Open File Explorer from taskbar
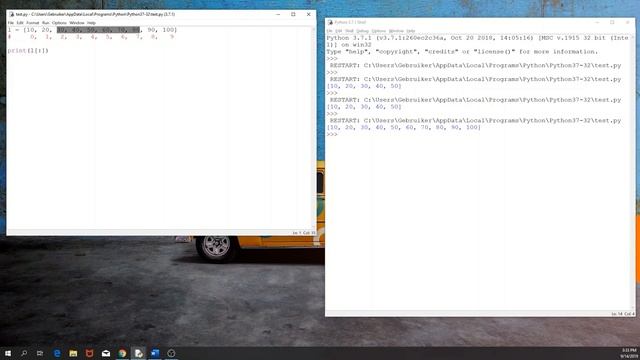This screenshot has height=360, width=640. coord(73,353)
